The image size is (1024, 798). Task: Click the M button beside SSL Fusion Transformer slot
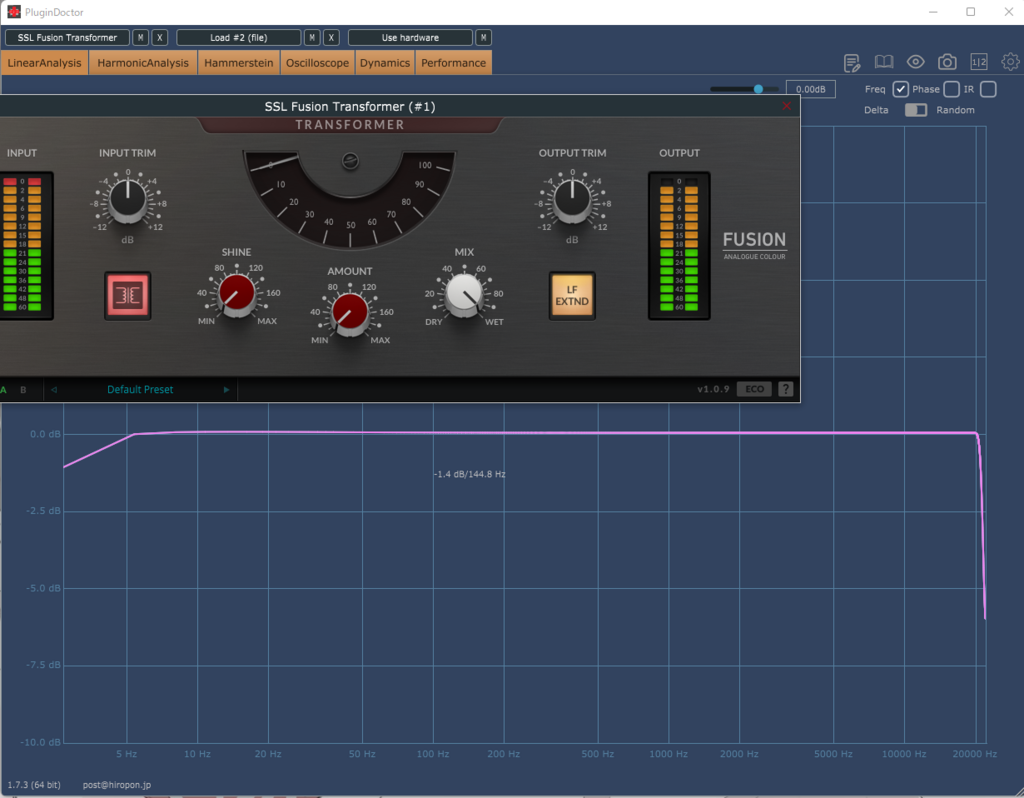tap(140, 38)
